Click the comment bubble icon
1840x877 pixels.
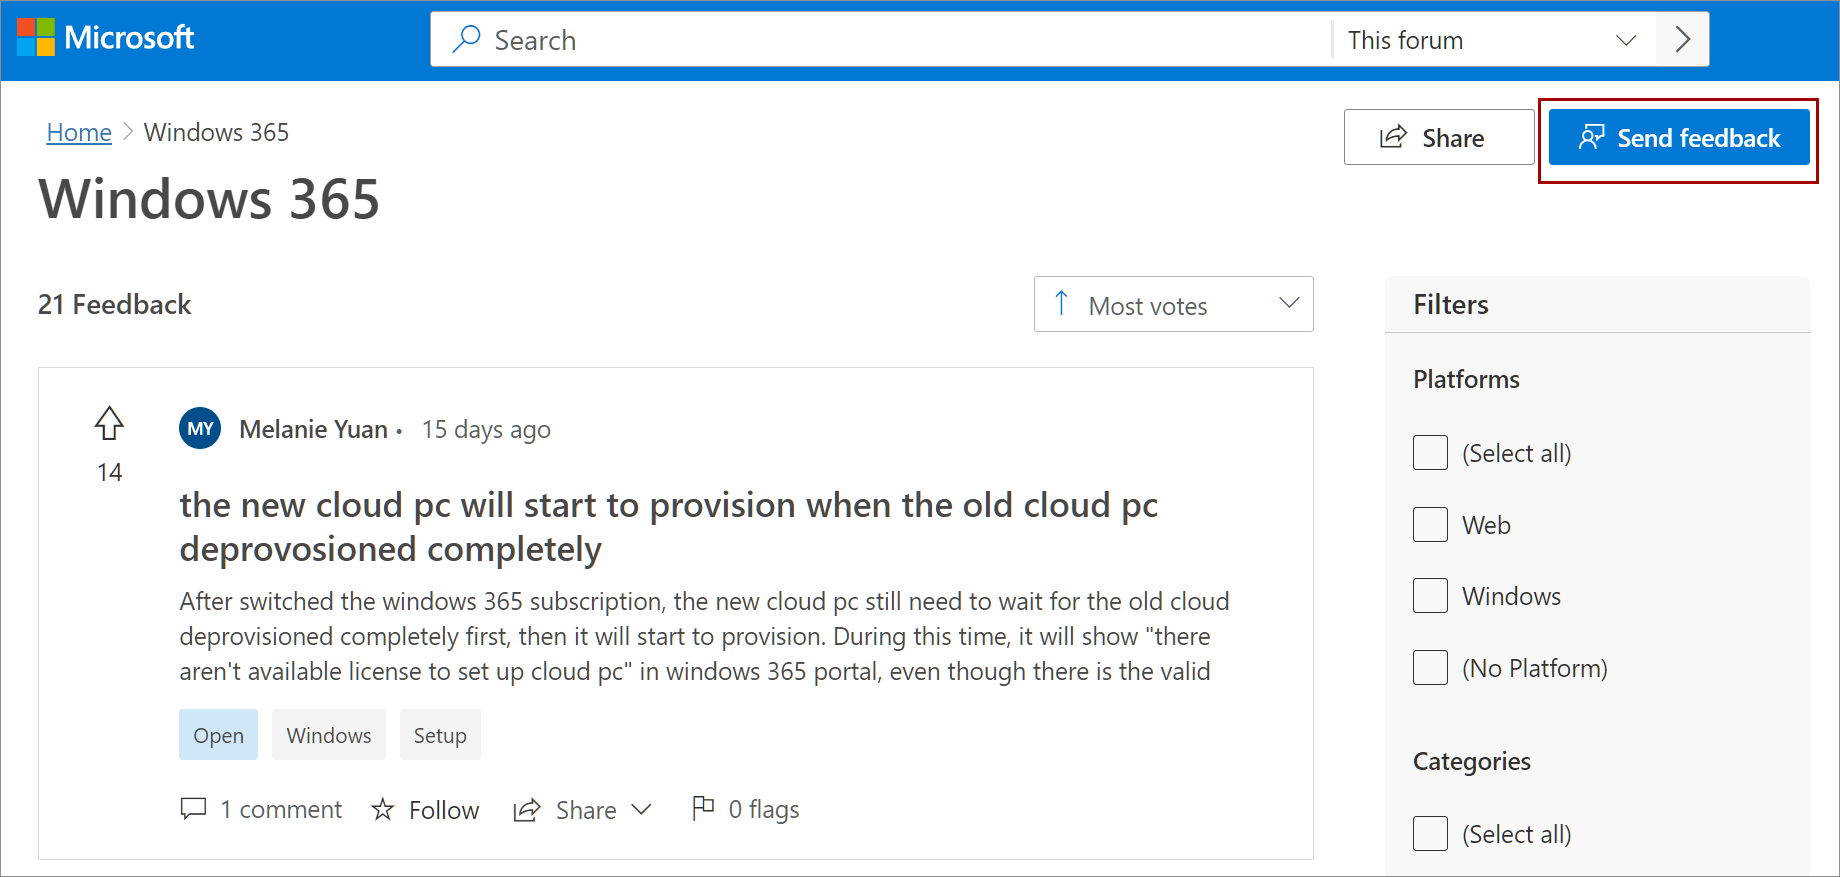193,808
